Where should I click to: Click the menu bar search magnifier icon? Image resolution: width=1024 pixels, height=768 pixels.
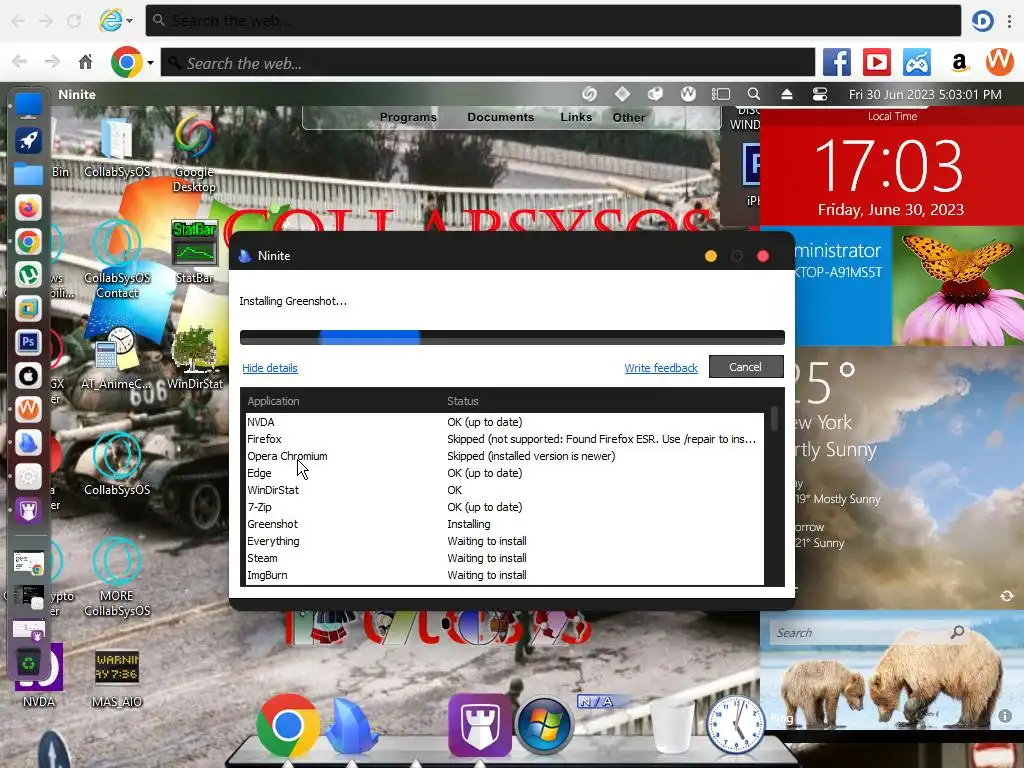tap(754, 94)
